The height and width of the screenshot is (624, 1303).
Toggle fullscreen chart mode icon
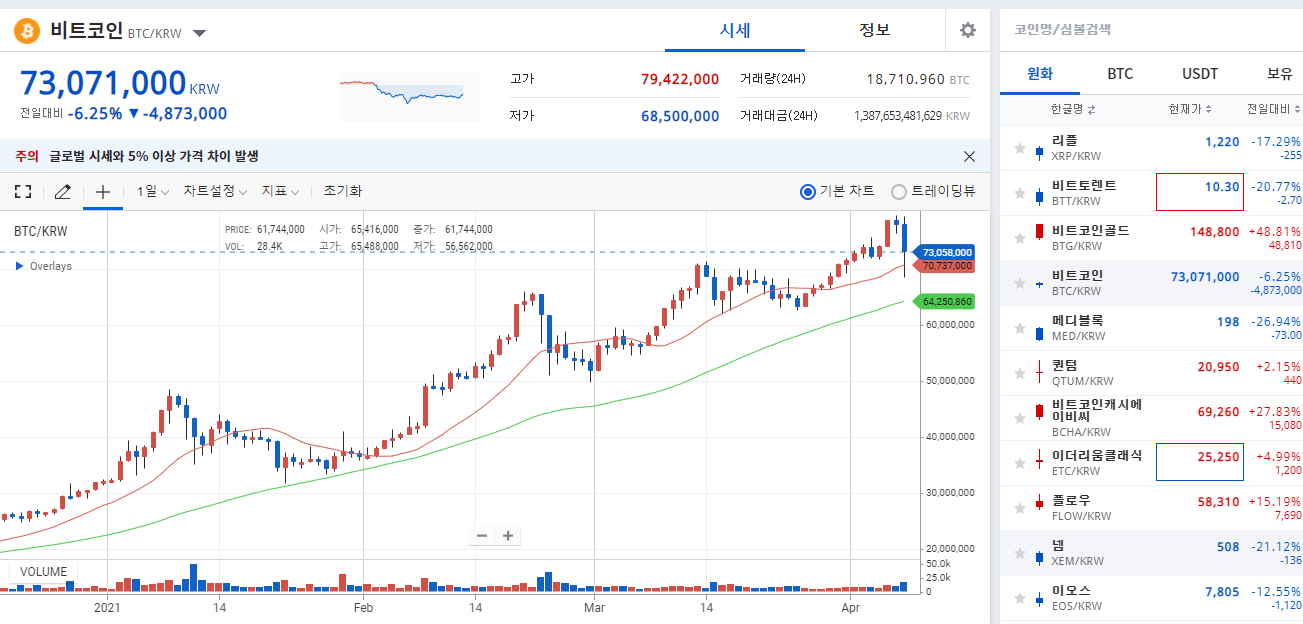(x=23, y=191)
